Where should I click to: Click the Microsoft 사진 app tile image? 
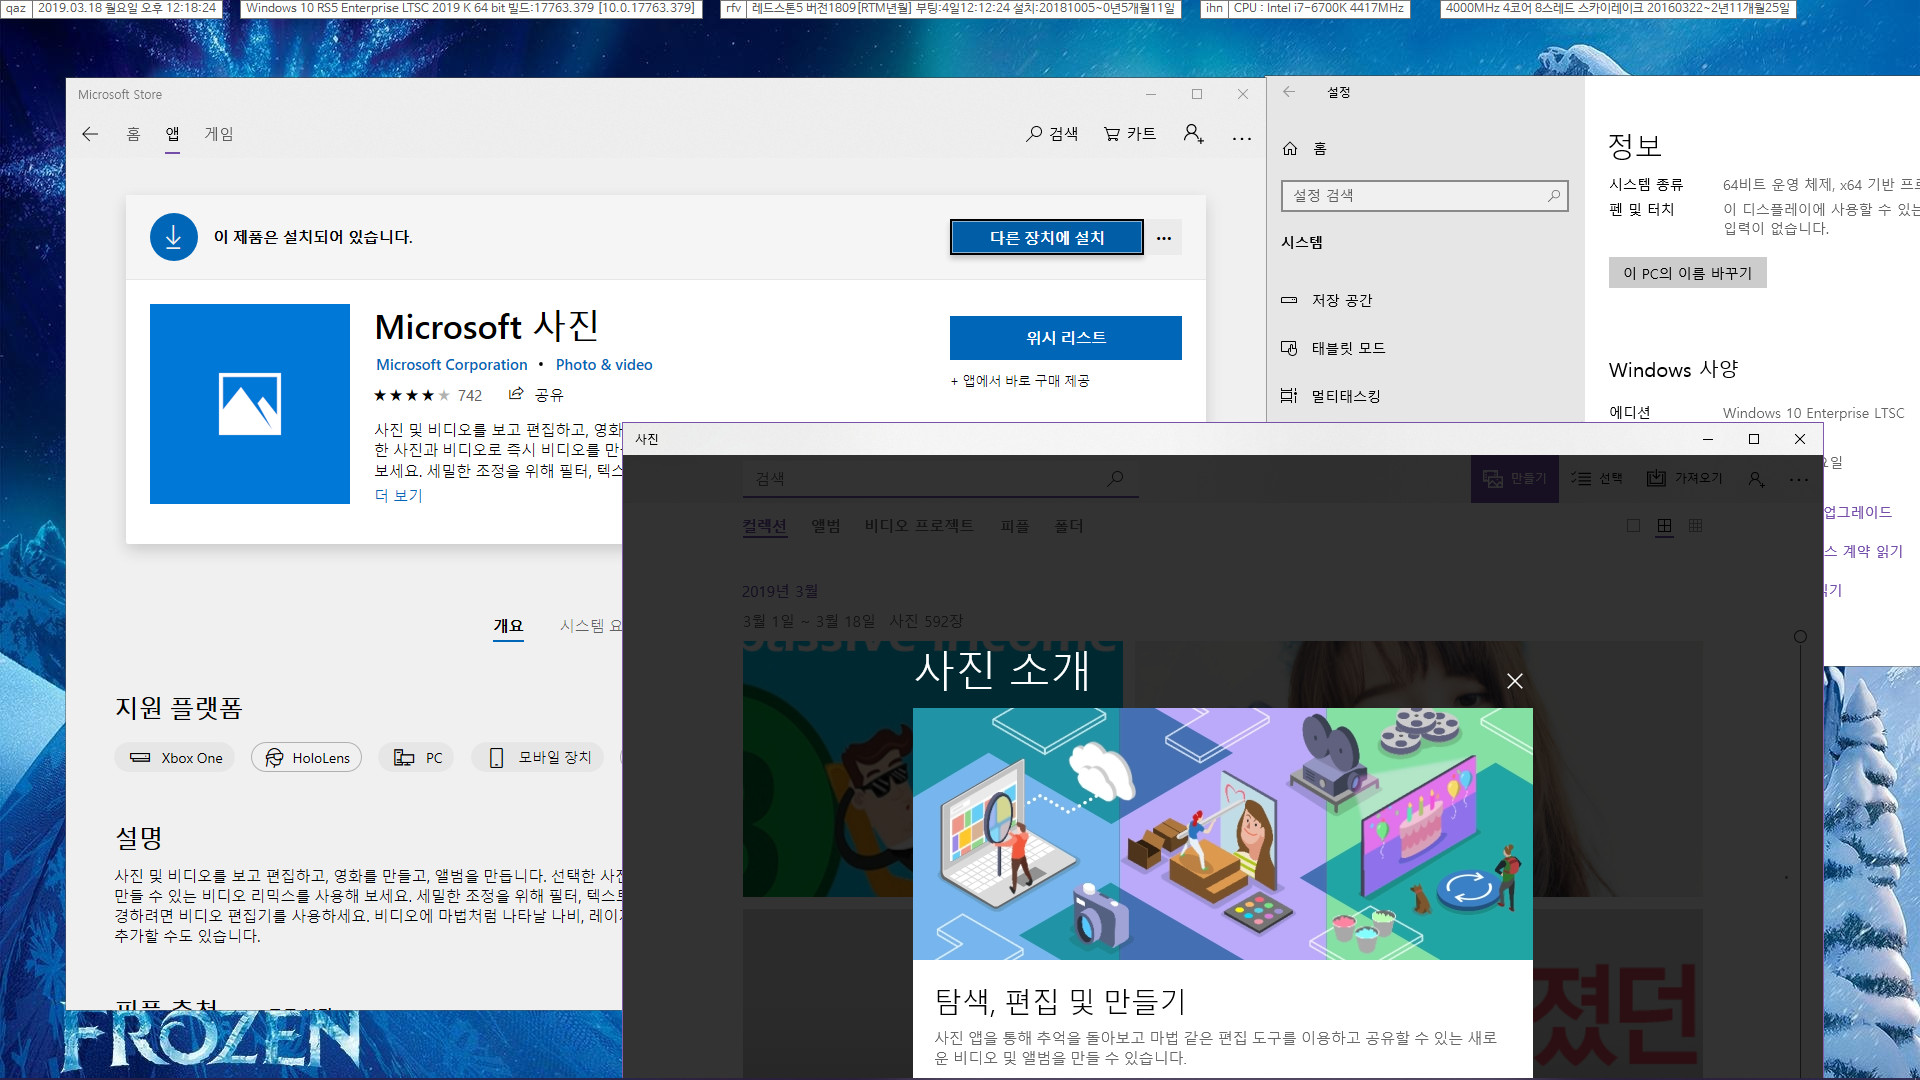coord(250,404)
